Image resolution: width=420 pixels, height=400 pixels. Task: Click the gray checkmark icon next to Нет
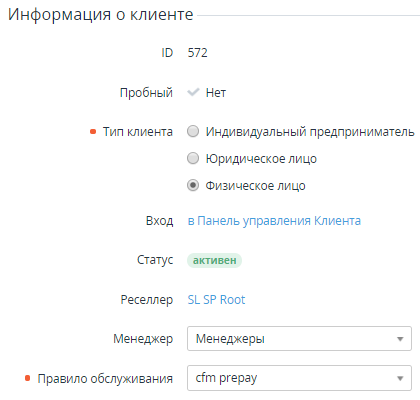[x=193, y=92]
